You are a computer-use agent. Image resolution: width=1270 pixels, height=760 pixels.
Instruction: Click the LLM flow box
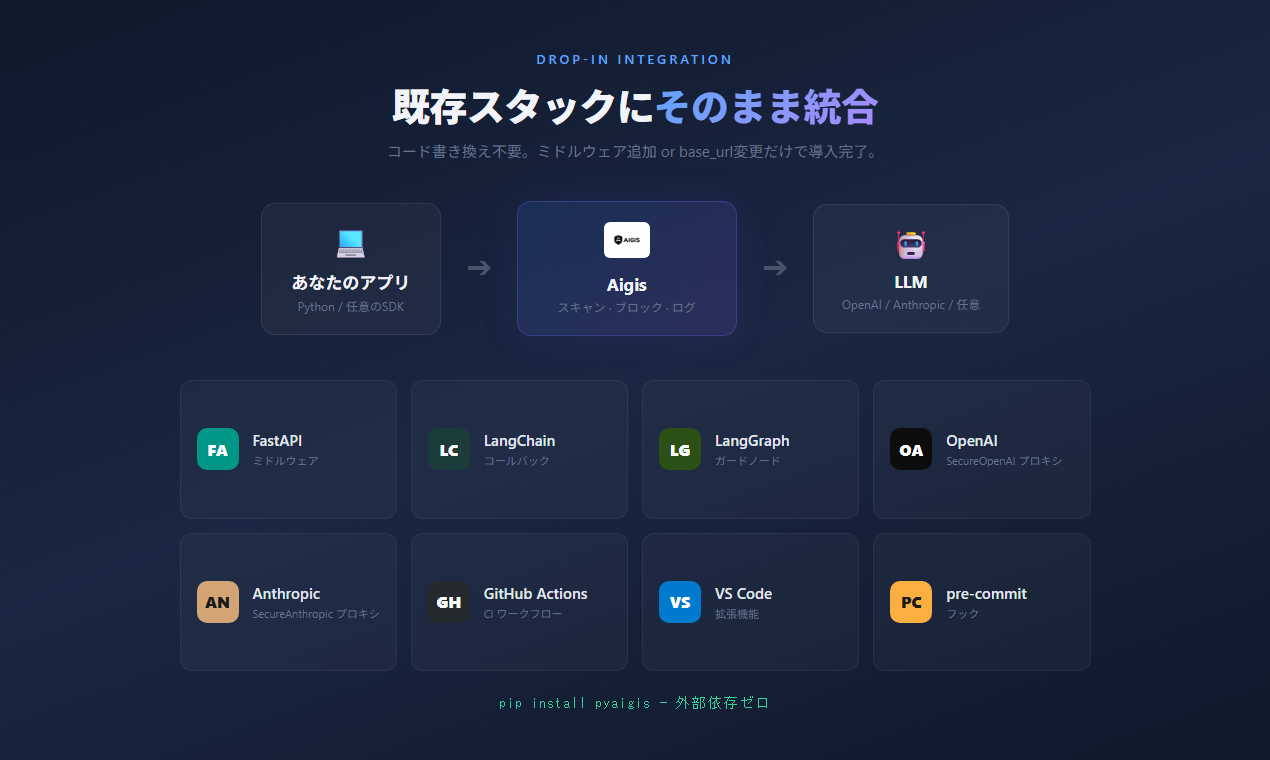point(911,269)
